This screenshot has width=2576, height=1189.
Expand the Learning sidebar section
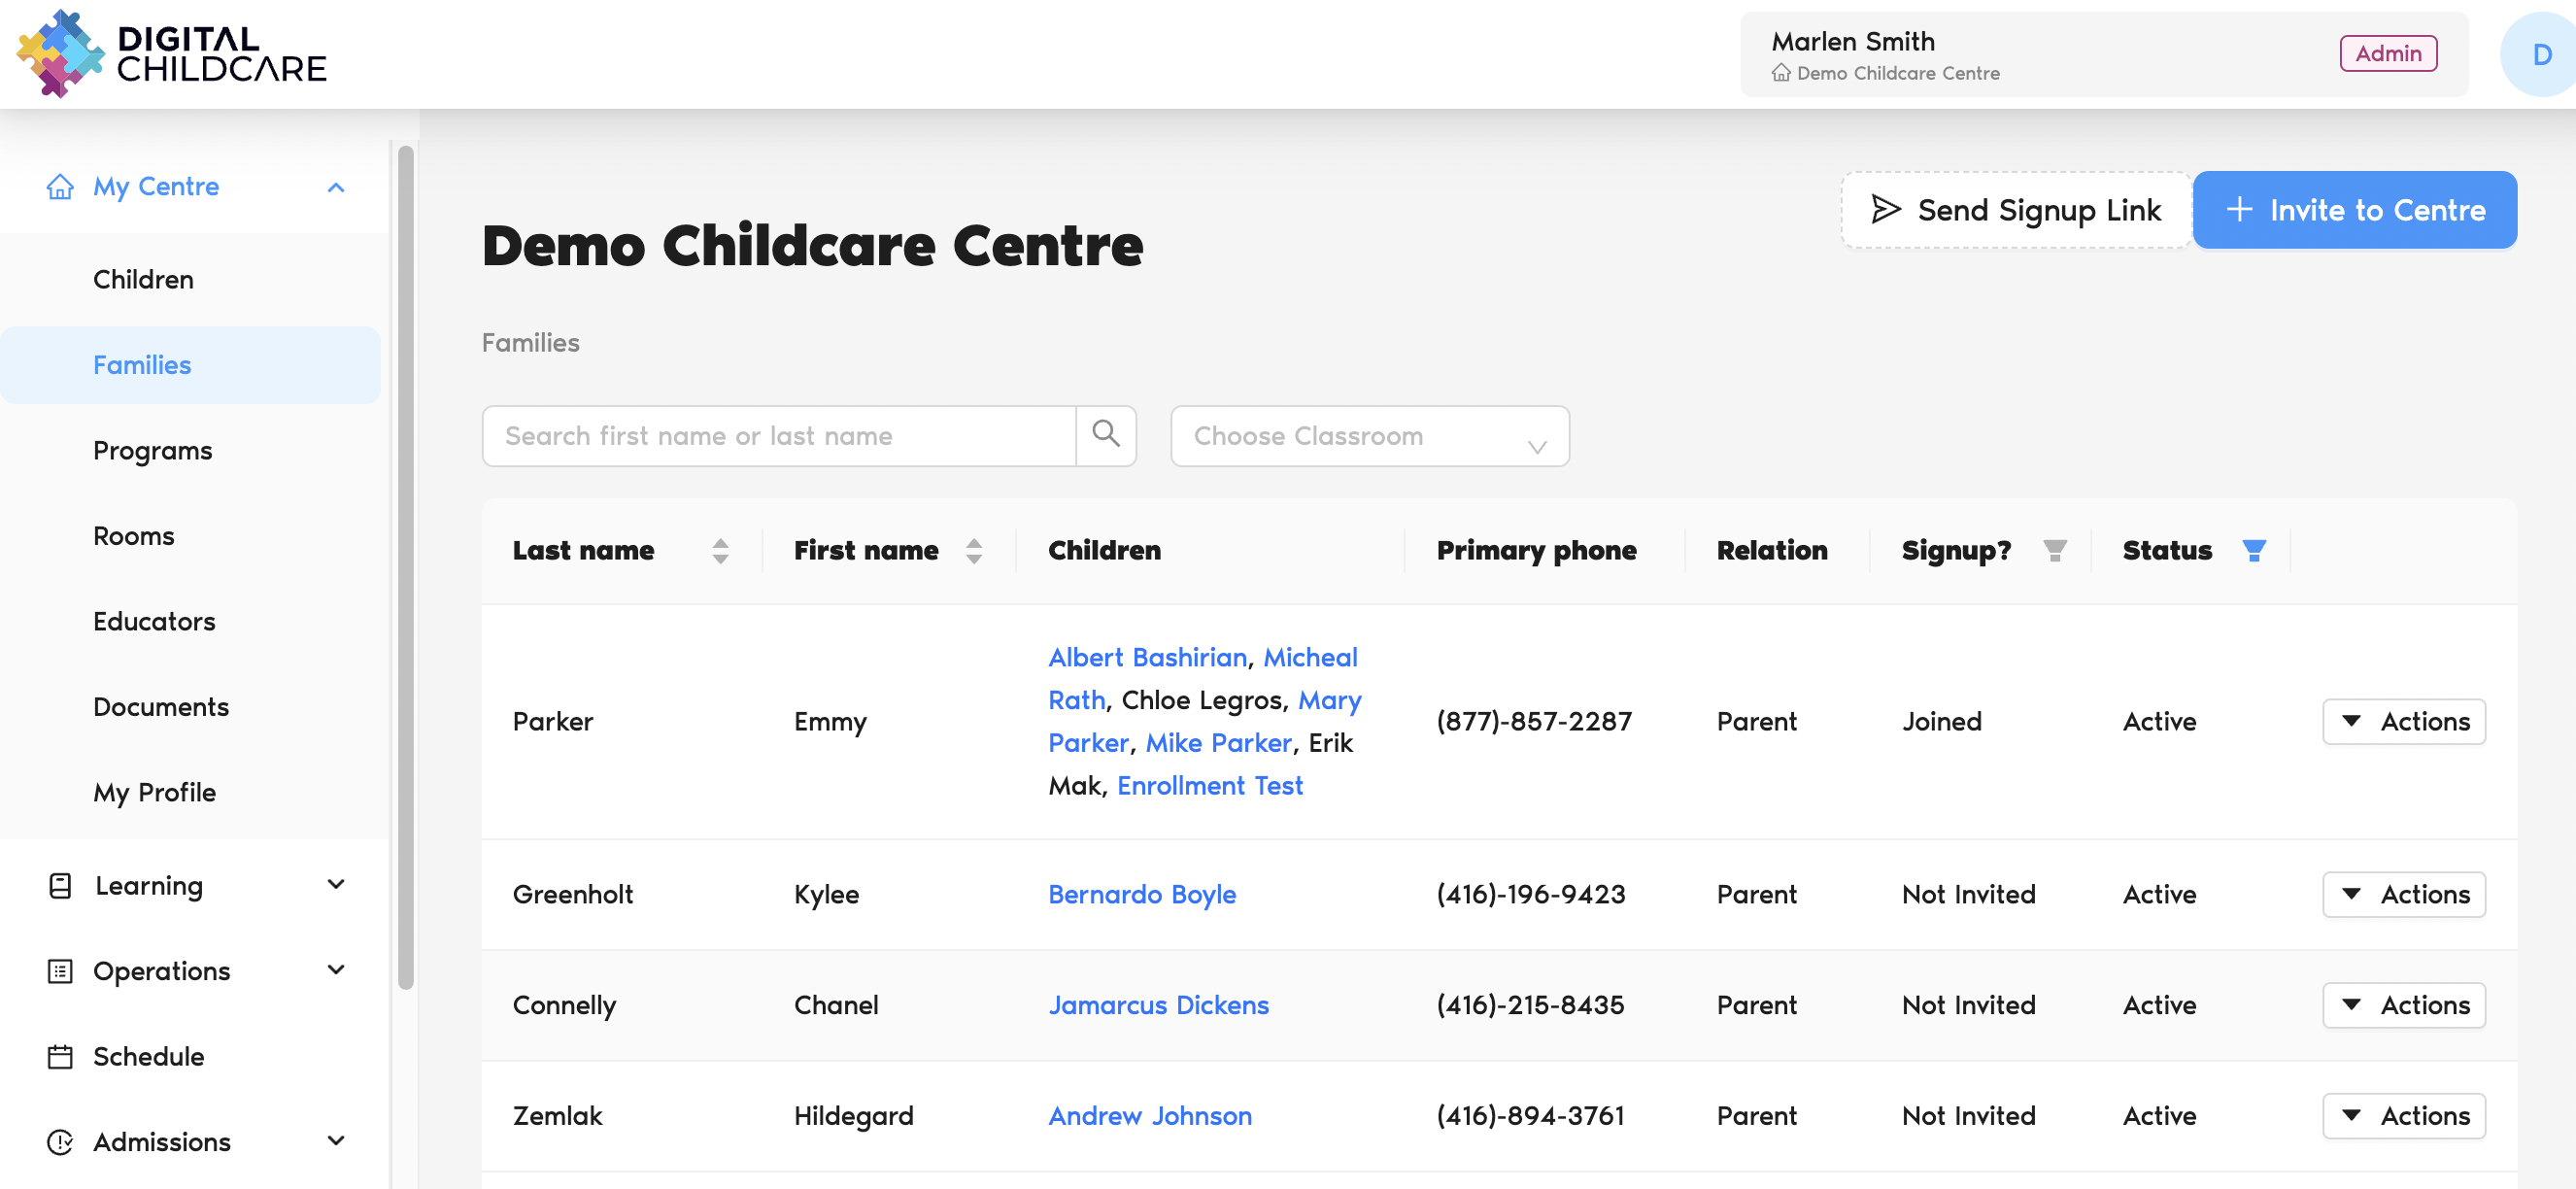point(336,884)
